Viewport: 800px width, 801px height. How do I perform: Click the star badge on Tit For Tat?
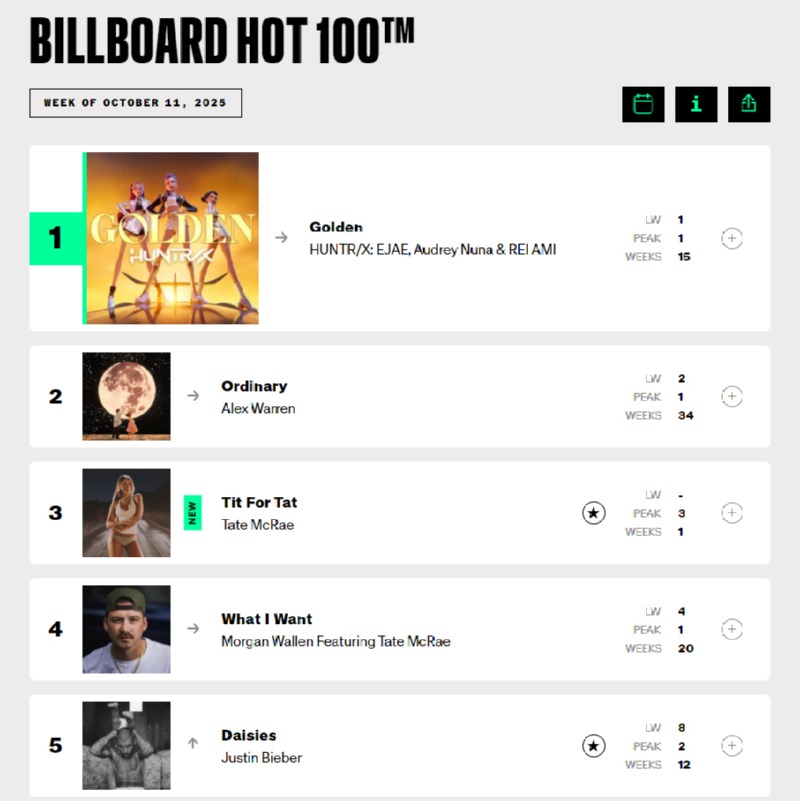(594, 513)
